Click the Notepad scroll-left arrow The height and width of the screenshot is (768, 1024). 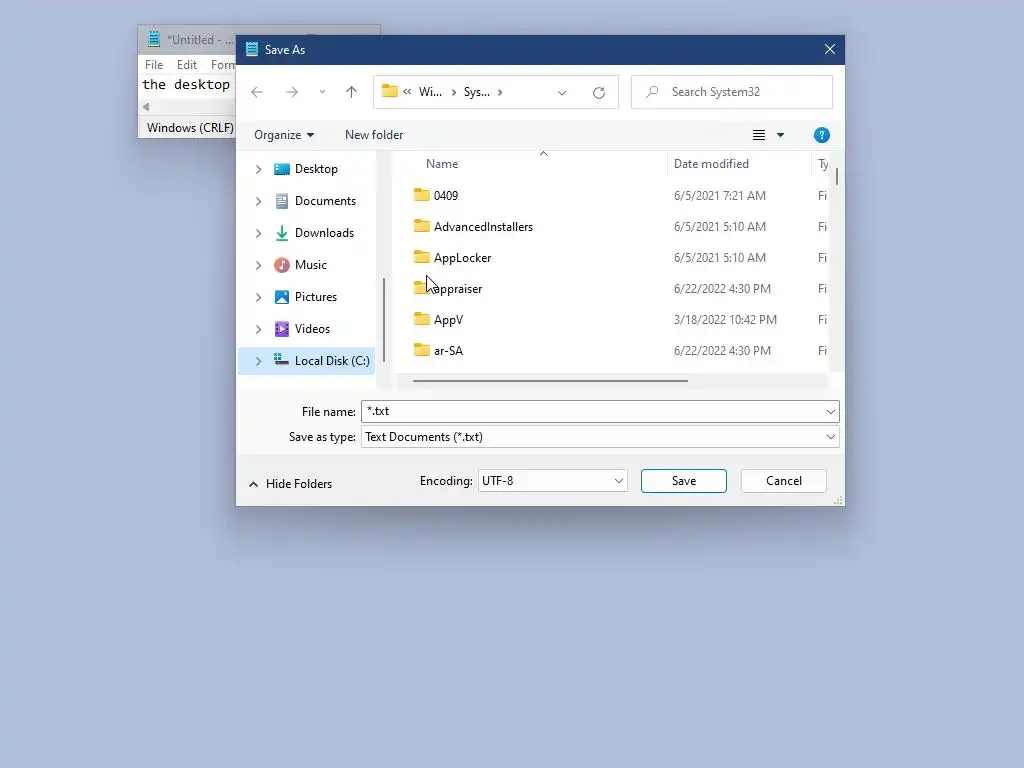(x=146, y=106)
